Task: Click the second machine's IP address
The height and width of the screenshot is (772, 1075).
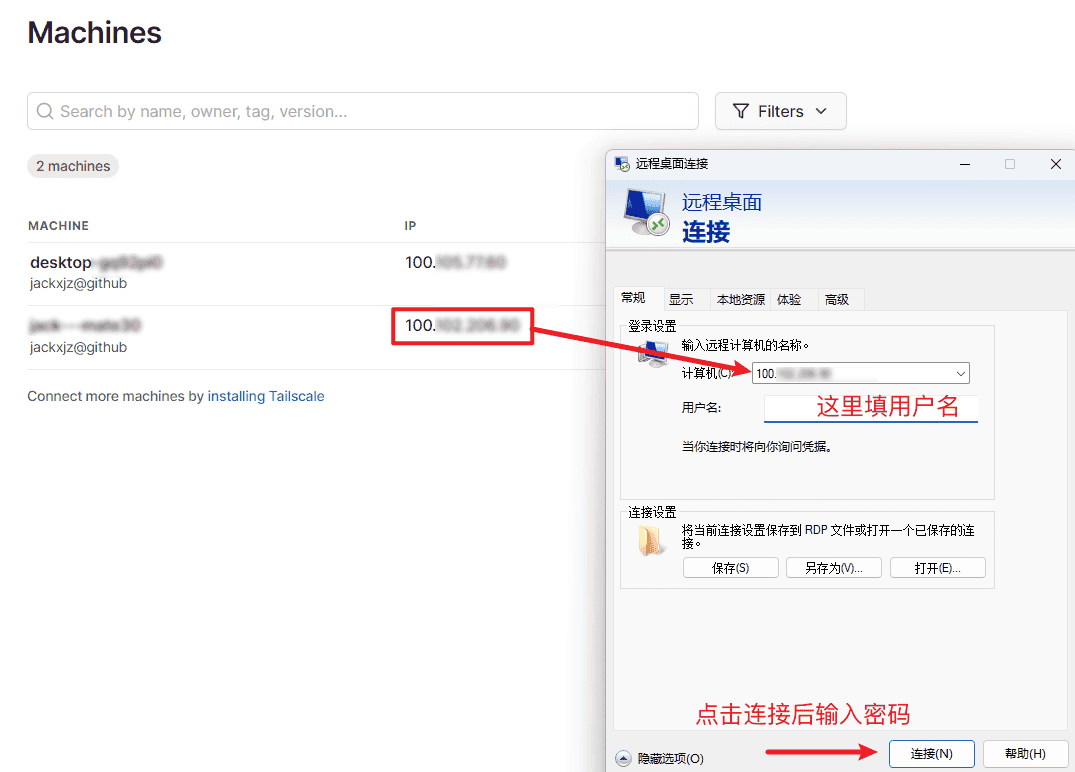Action: 462,326
